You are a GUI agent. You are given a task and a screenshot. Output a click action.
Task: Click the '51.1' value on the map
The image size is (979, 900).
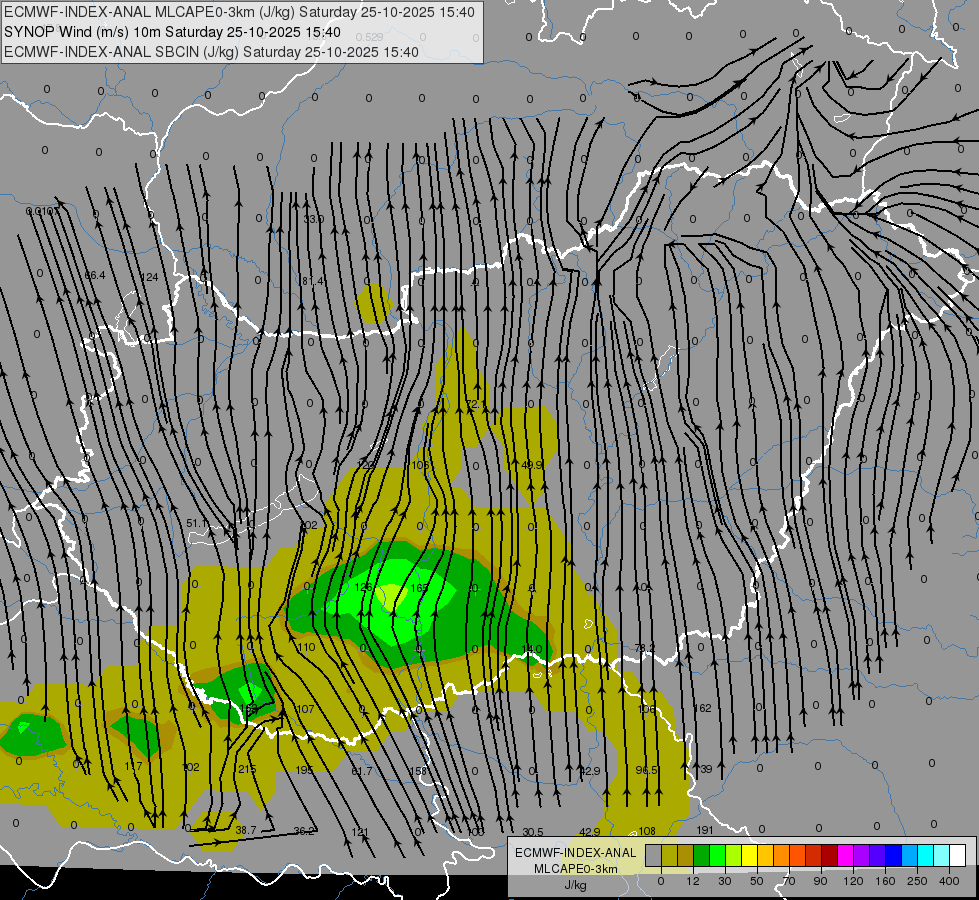coord(197,523)
